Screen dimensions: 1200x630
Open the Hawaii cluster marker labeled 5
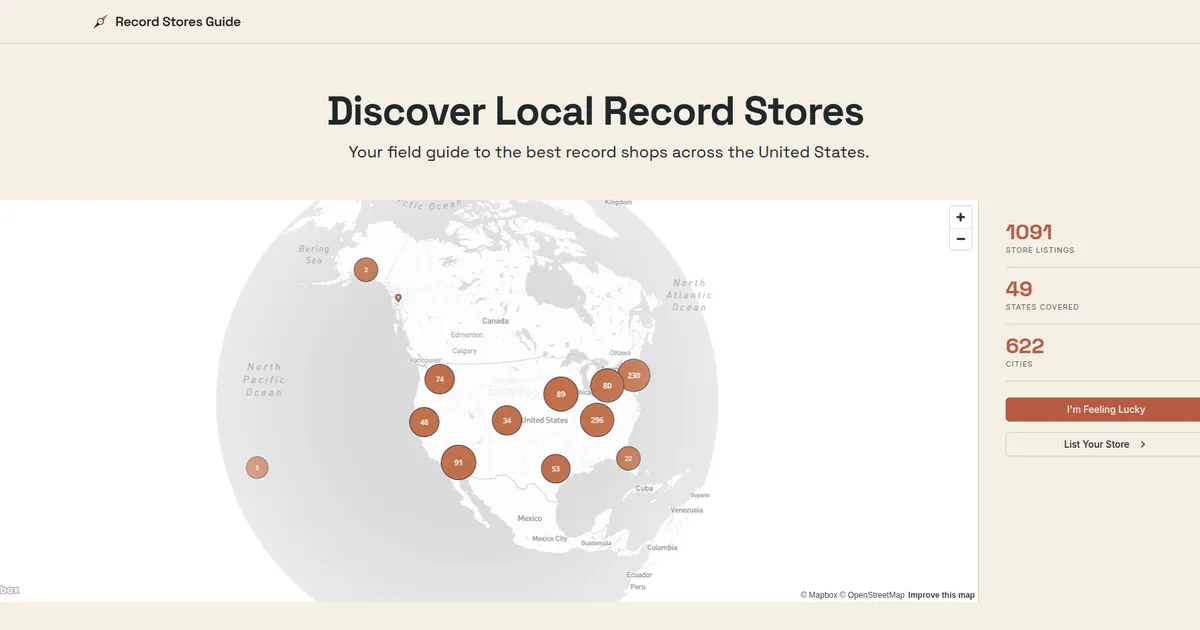point(257,467)
